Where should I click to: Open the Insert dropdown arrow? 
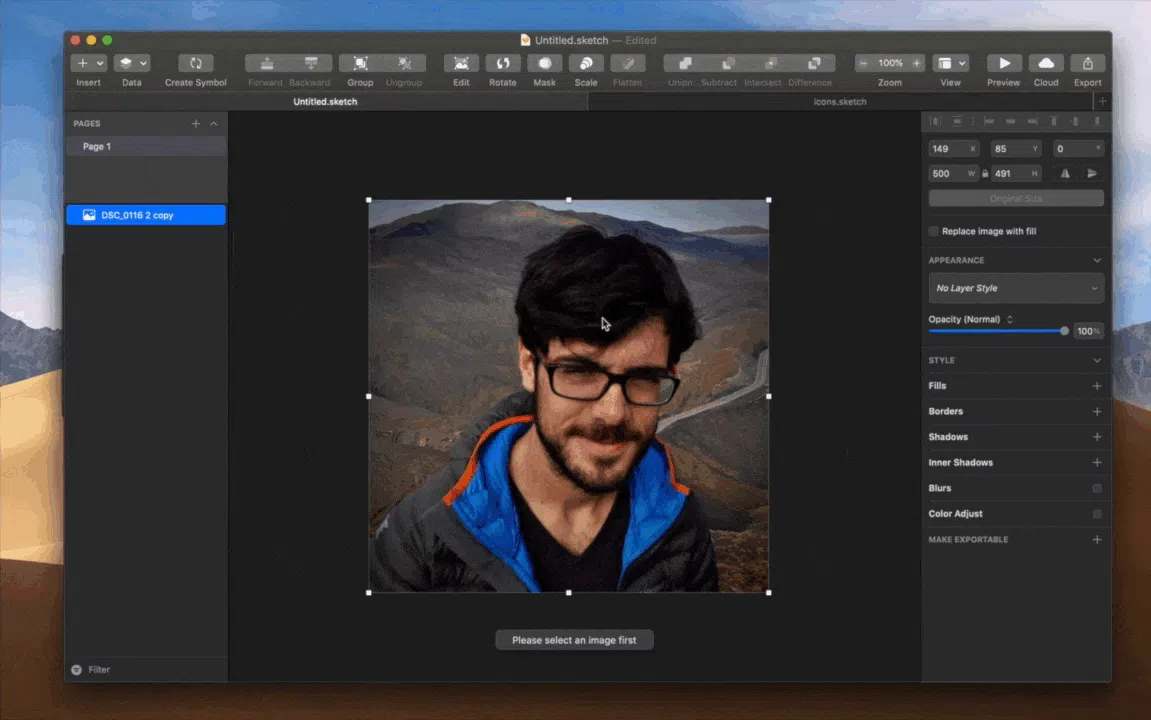pyautogui.click(x=100, y=64)
